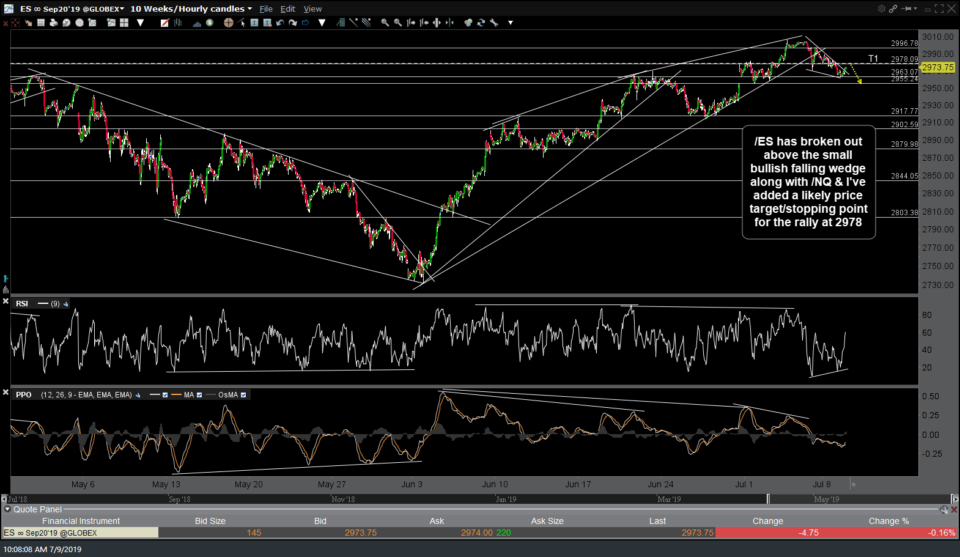Collapse the Quote Panel expander

(x=7, y=509)
